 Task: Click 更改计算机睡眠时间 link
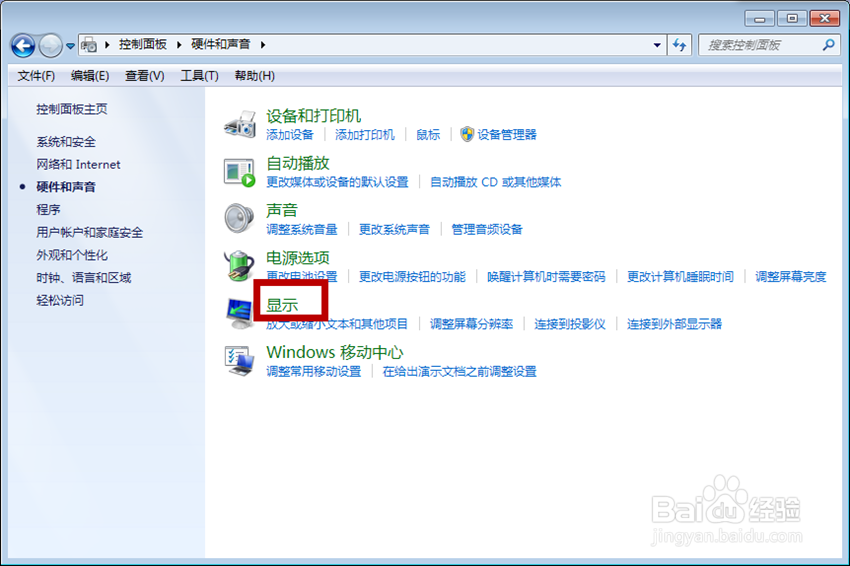pos(680,276)
